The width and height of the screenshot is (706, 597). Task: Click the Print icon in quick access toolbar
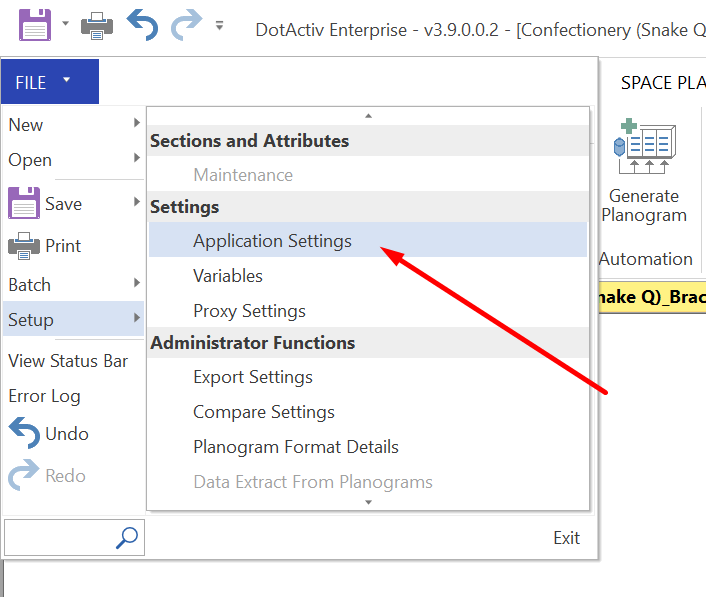point(97,26)
